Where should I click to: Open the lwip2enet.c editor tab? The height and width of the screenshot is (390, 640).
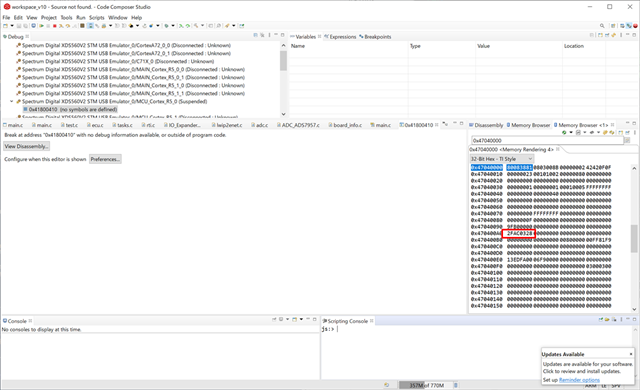227,125
